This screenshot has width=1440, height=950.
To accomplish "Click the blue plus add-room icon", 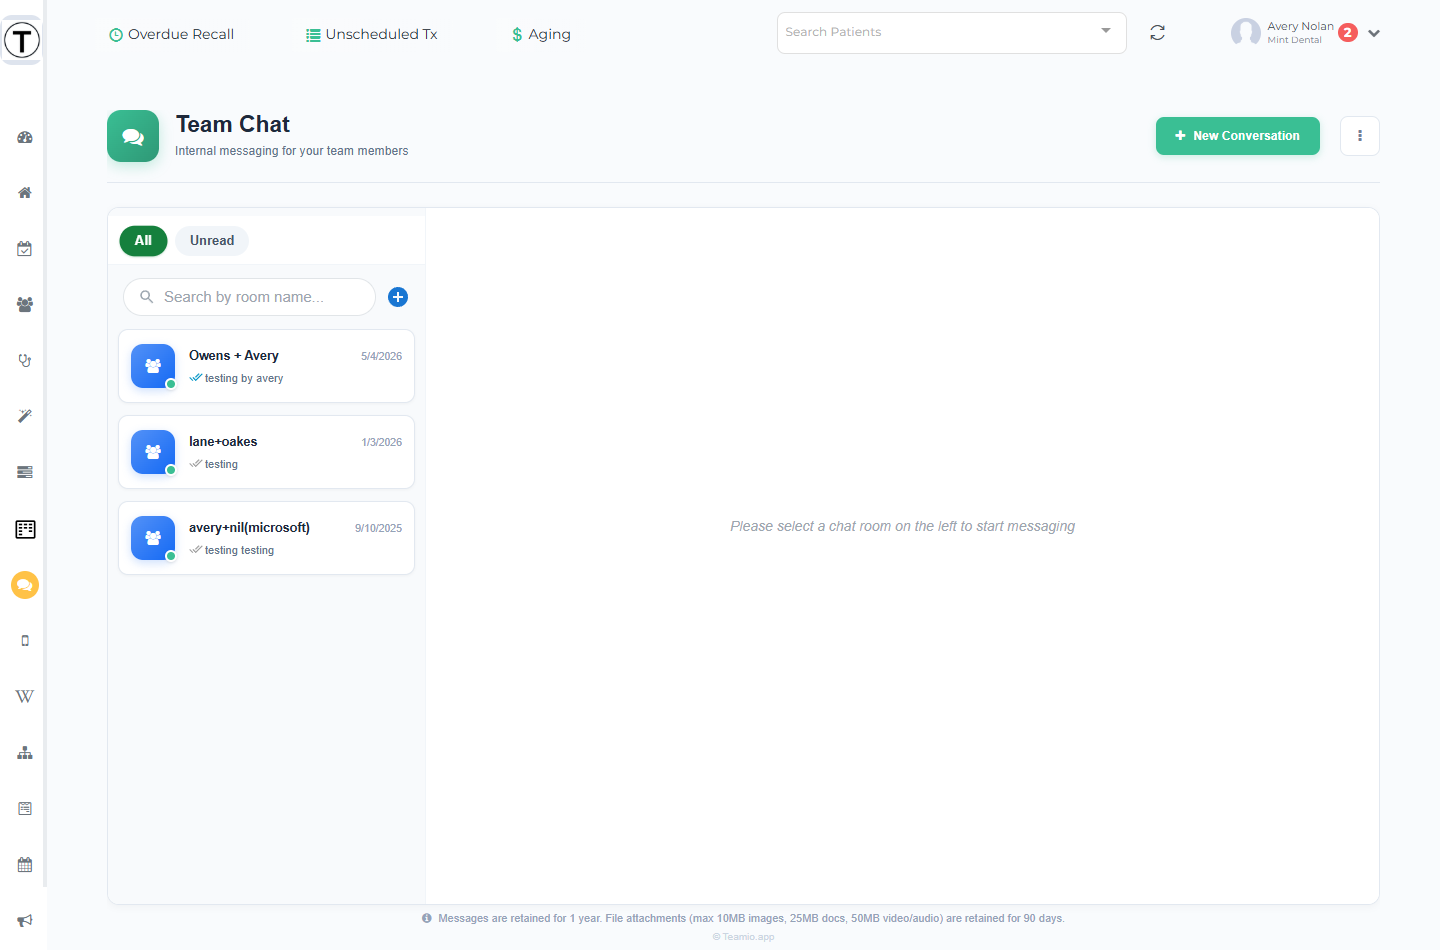I will tap(398, 297).
